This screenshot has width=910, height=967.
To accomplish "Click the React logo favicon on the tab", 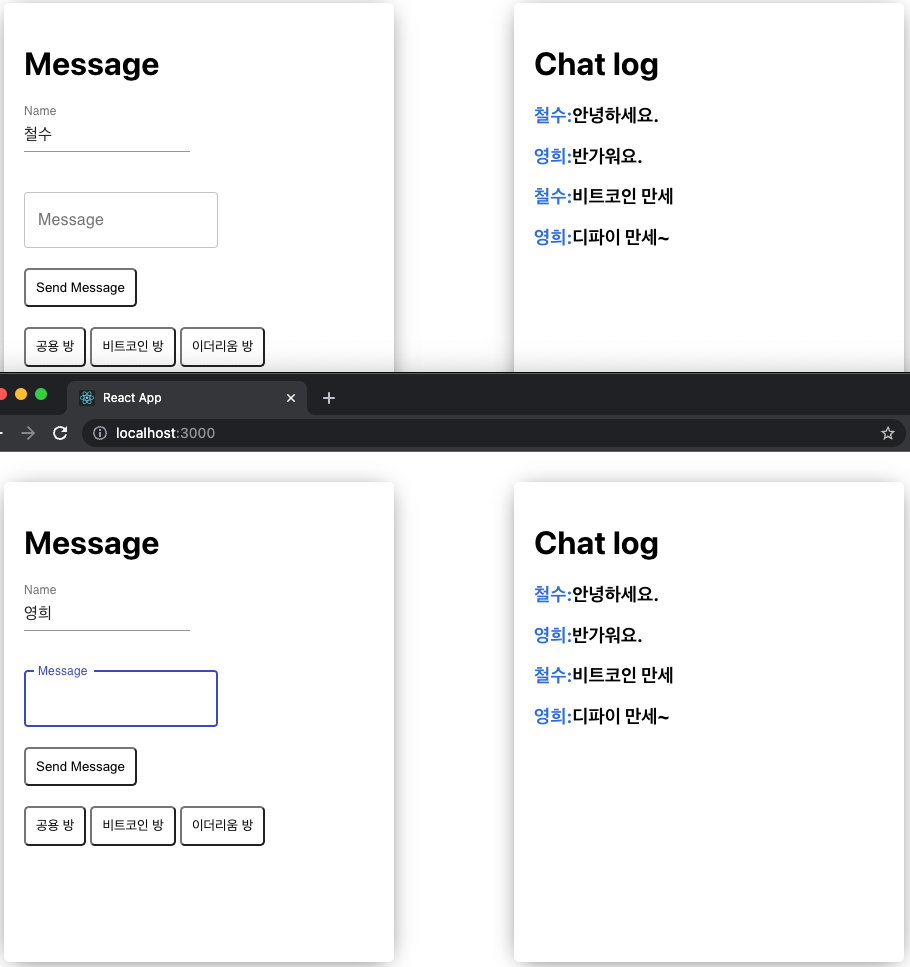I will pyautogui.click(x=88, y=397).
